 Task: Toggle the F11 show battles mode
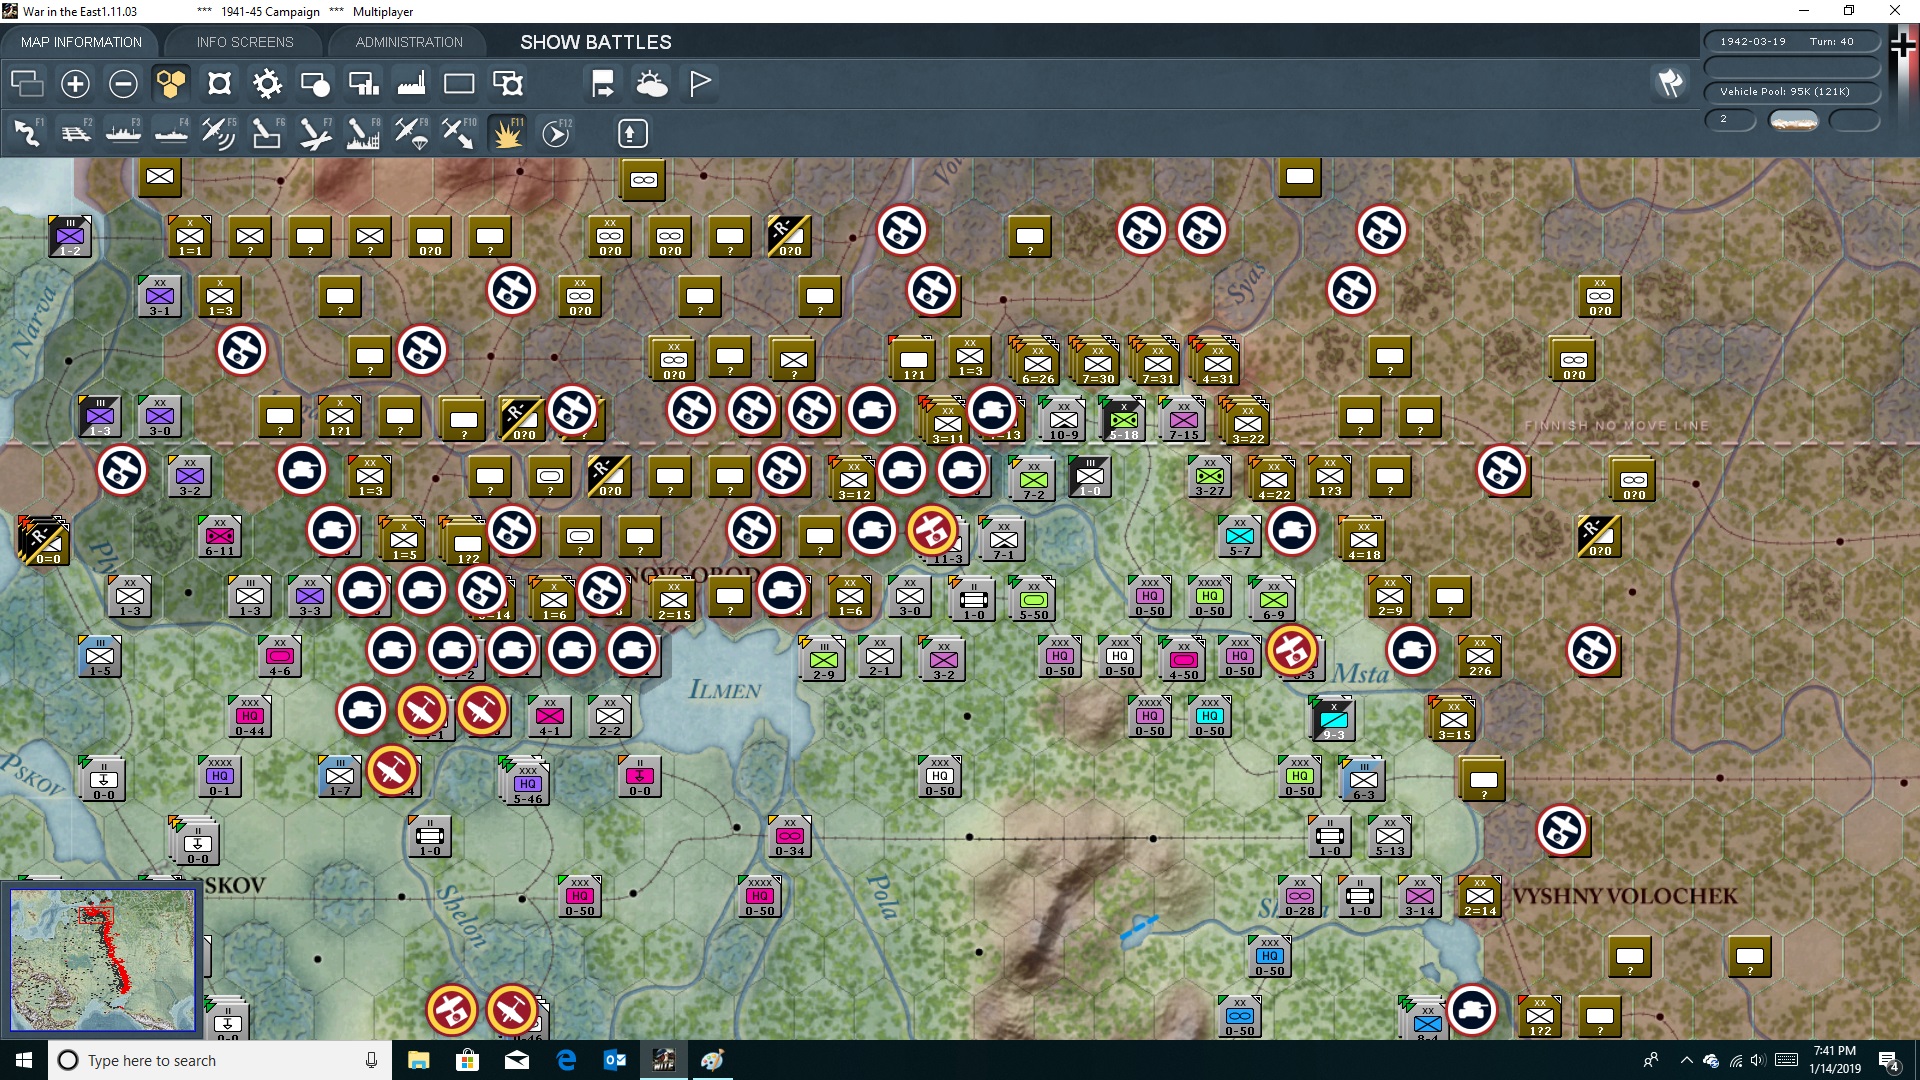pyautogui.click(x=506, y=132)
